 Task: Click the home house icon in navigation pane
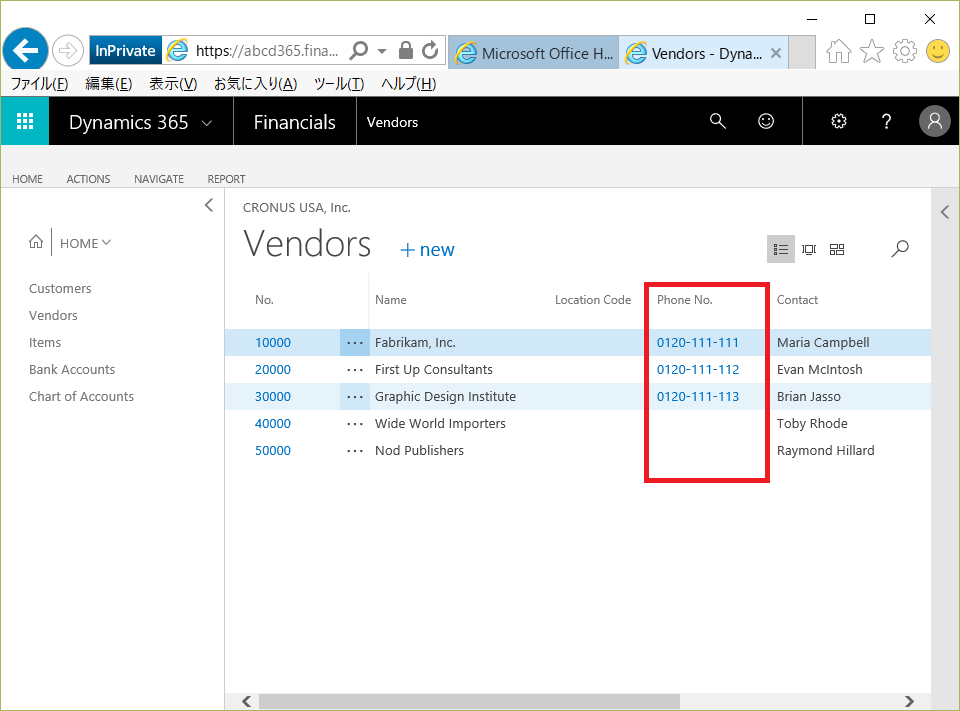pyautogui.click(x=36, y=242)
